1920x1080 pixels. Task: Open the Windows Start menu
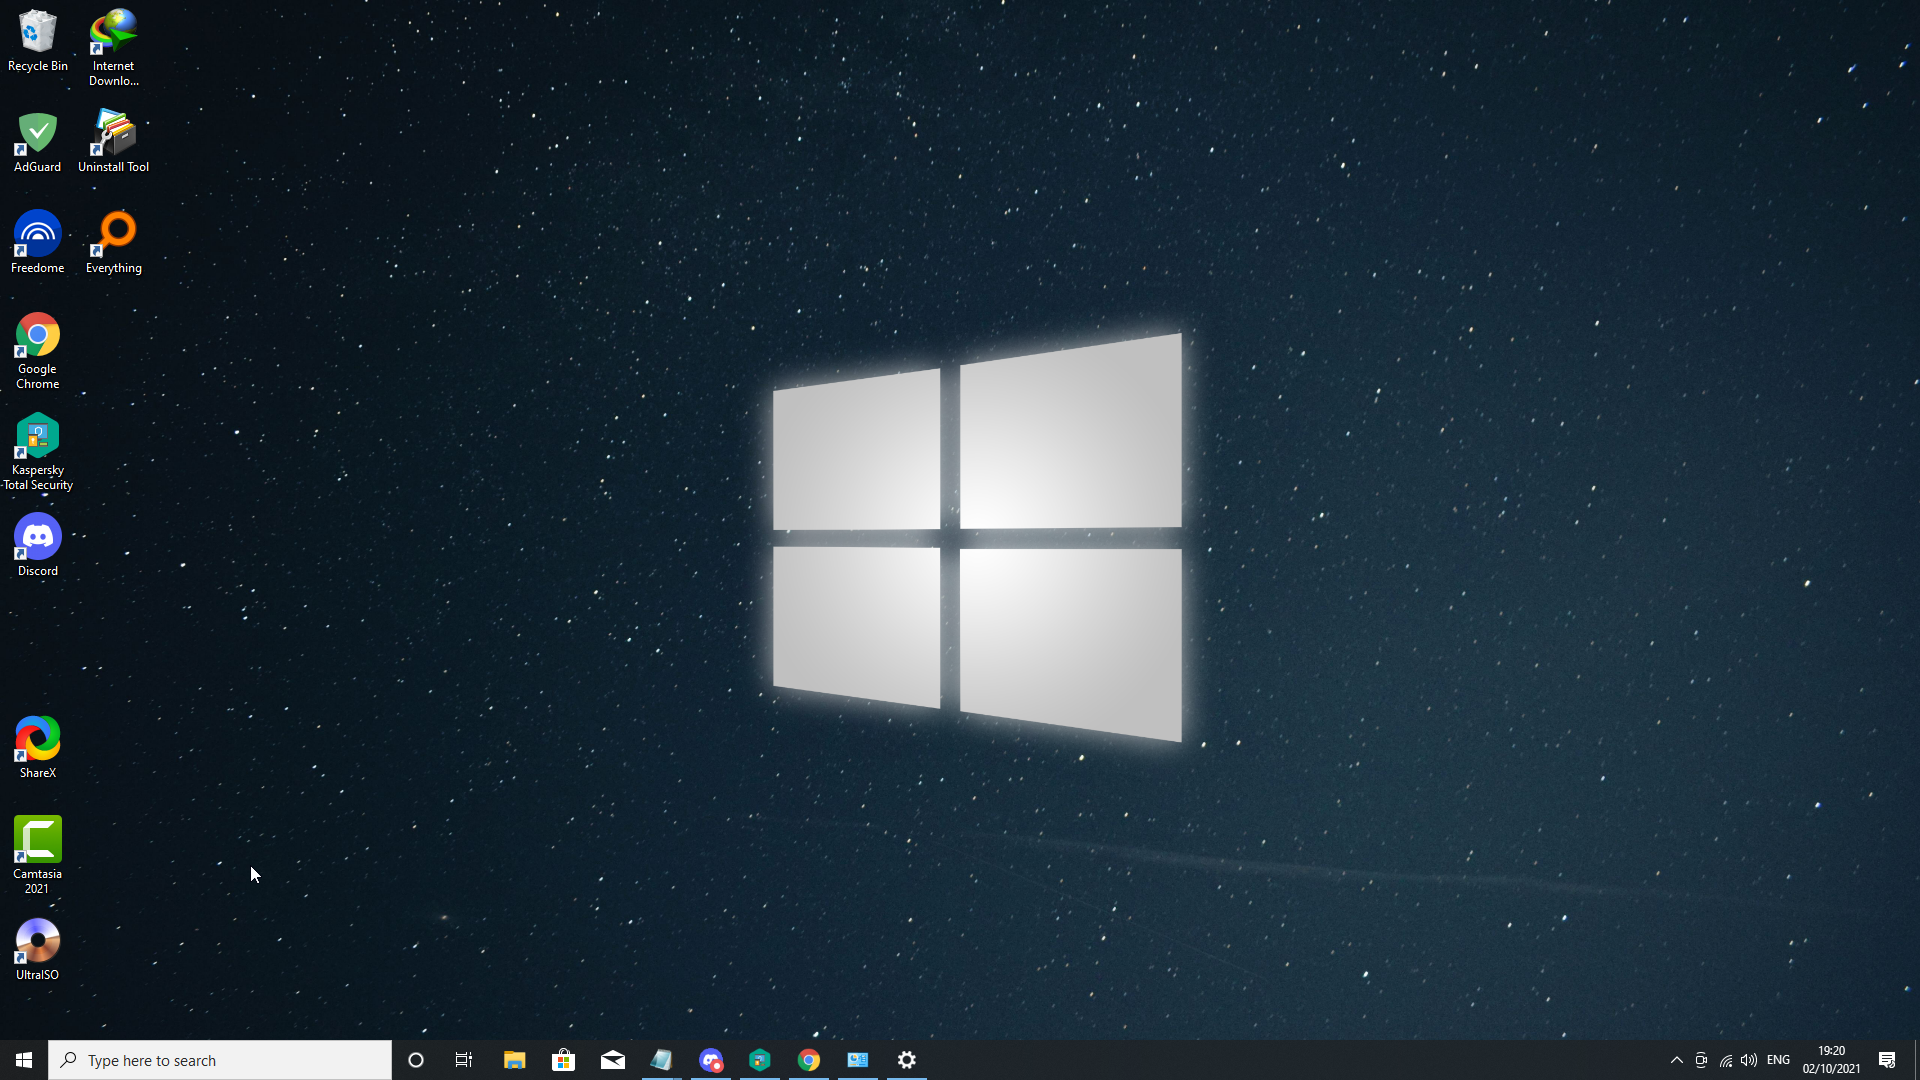[x=24, y=1060]
